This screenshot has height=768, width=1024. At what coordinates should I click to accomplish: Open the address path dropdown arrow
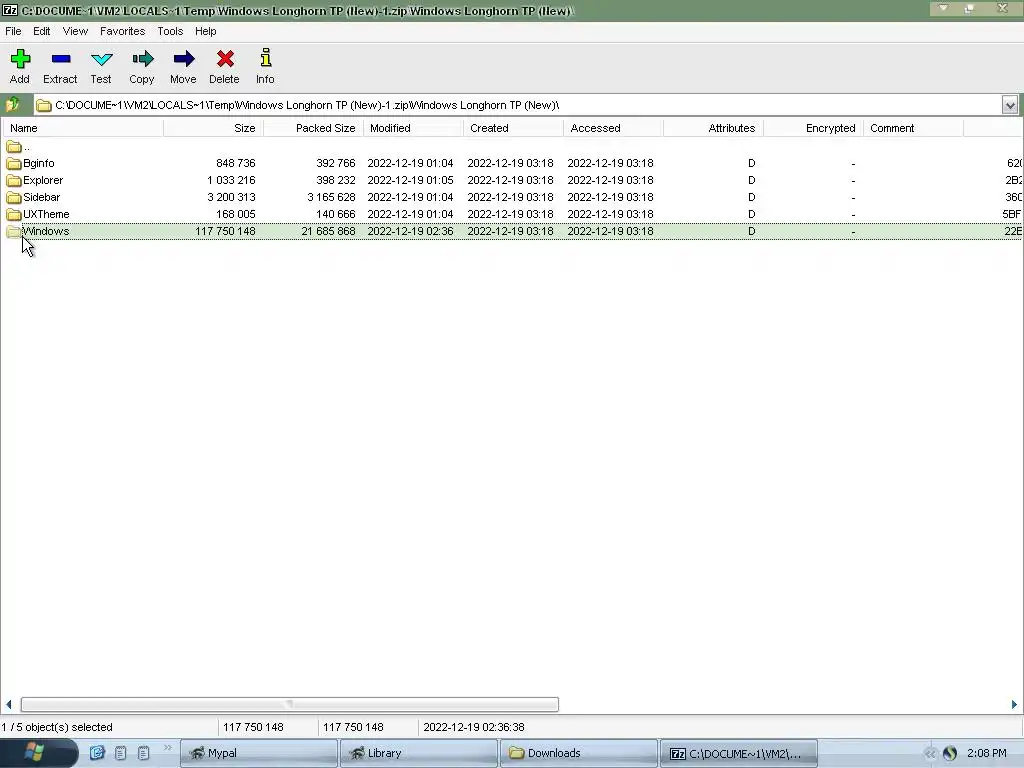pos(1010,105)
